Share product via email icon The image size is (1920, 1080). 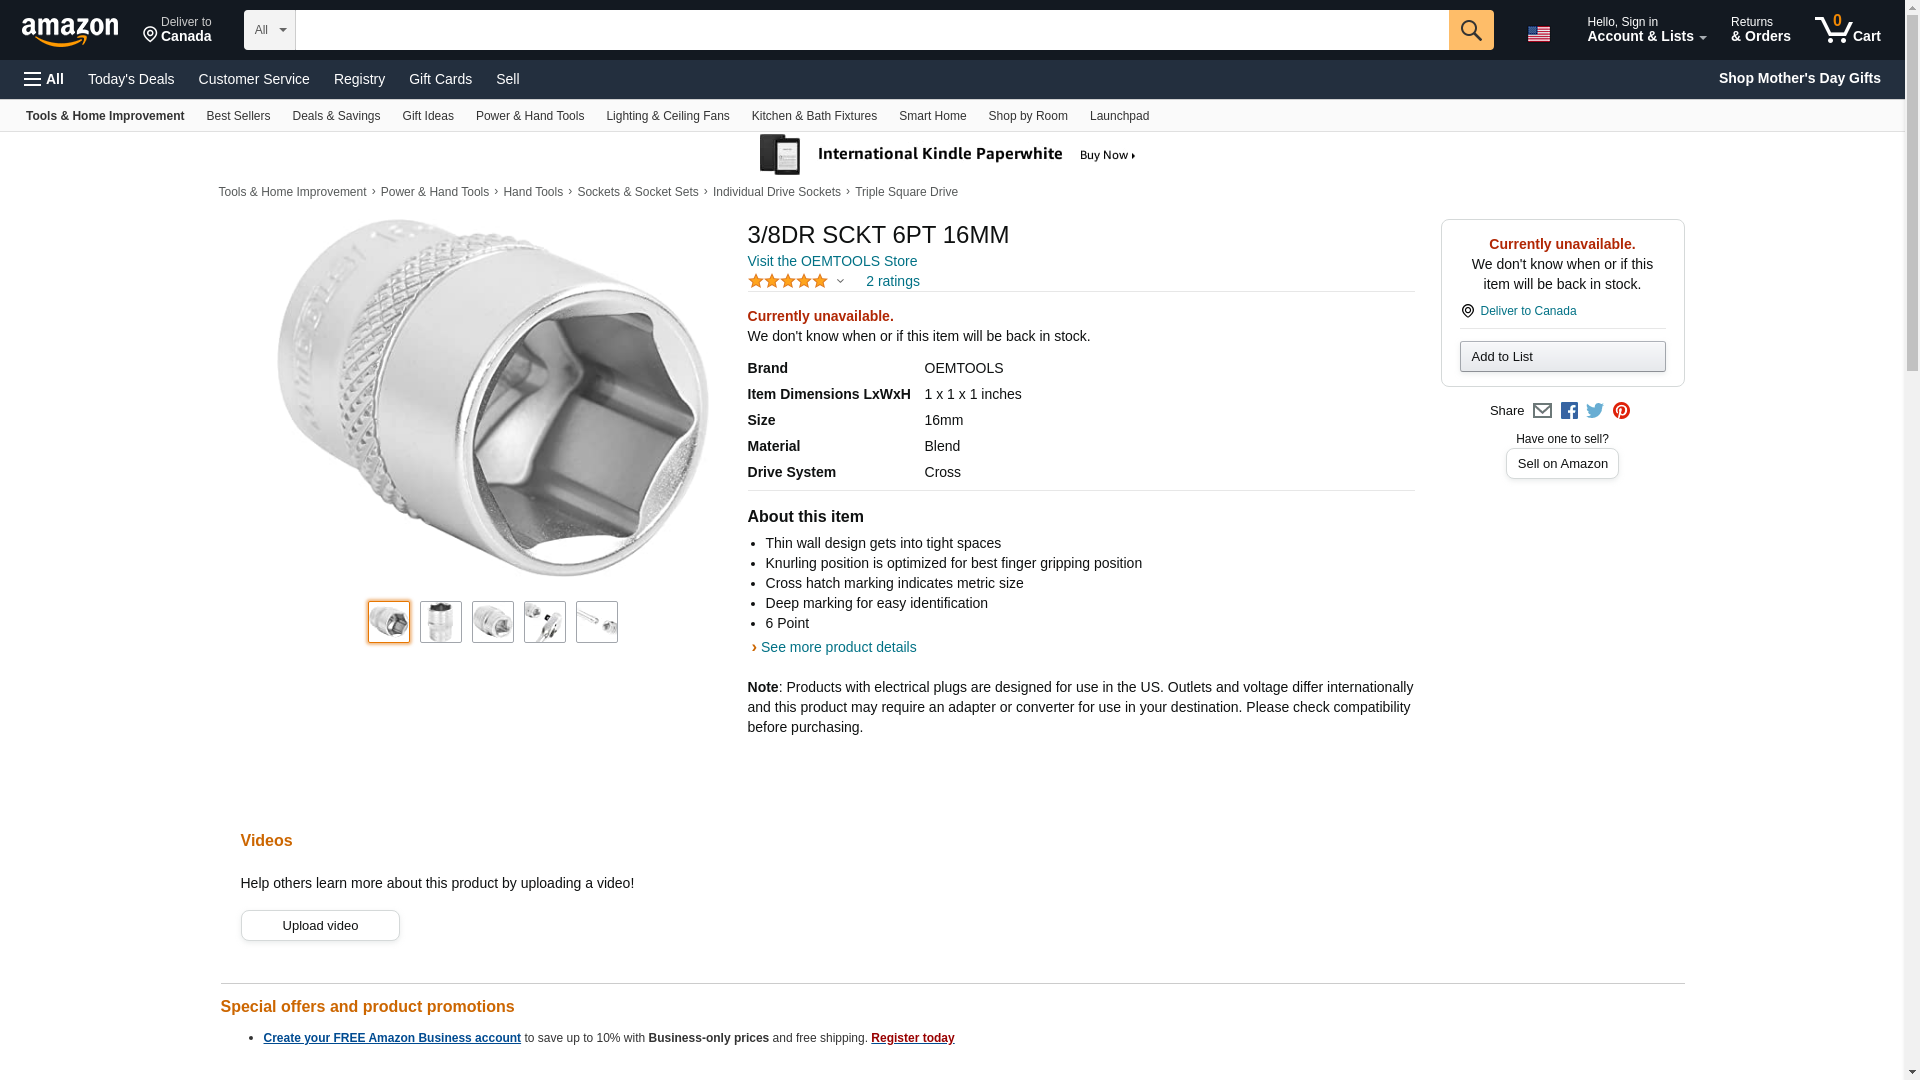click(x=1542, y=411)
